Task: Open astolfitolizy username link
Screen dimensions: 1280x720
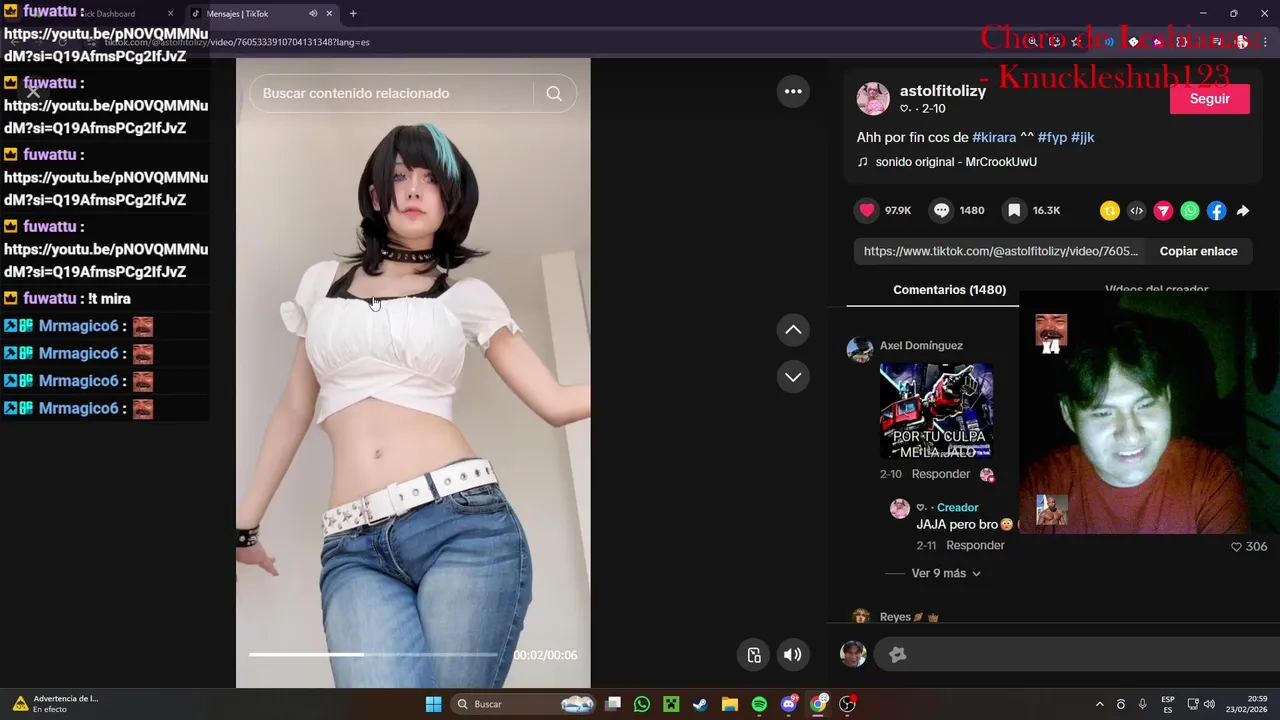Action: pos(942,91)
